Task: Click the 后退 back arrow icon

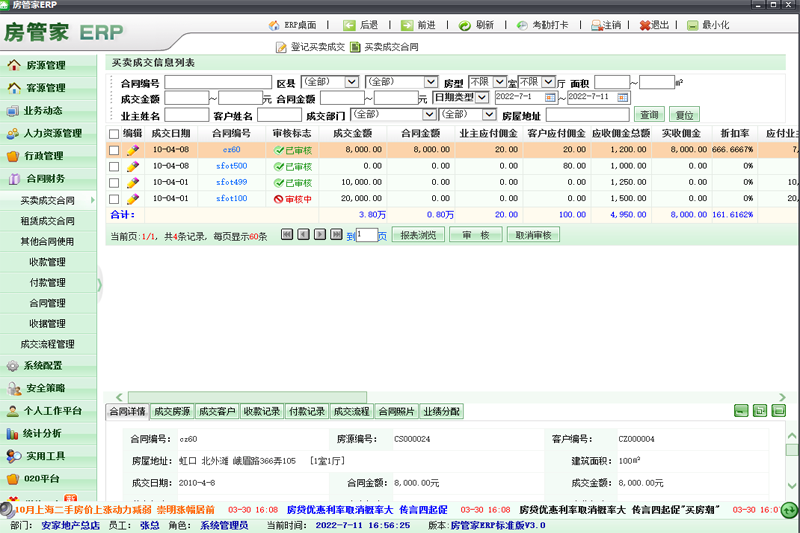Action: (x=349, y=25)
